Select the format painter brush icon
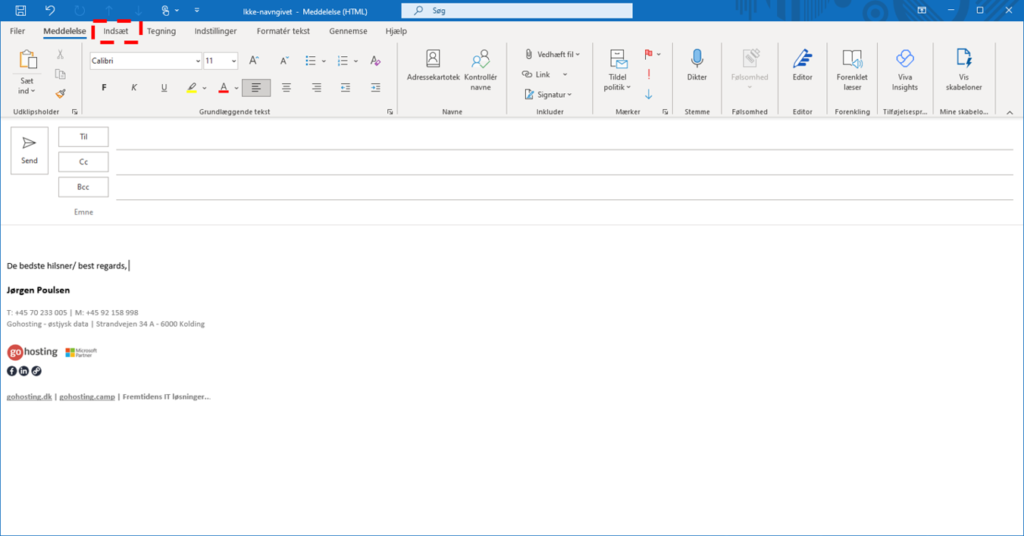This screenshot has width=1024, height=536. click(60, 93)
